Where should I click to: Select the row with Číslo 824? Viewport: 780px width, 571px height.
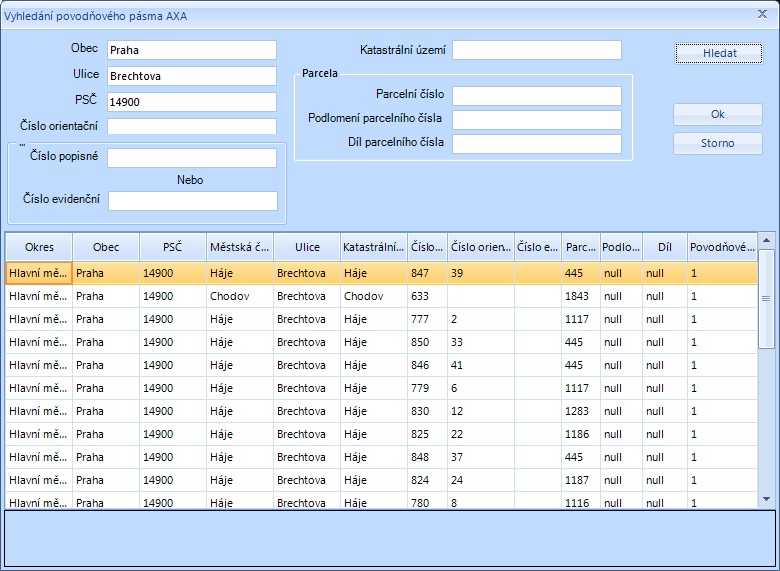pyautogui.click(x=382, y=480)
